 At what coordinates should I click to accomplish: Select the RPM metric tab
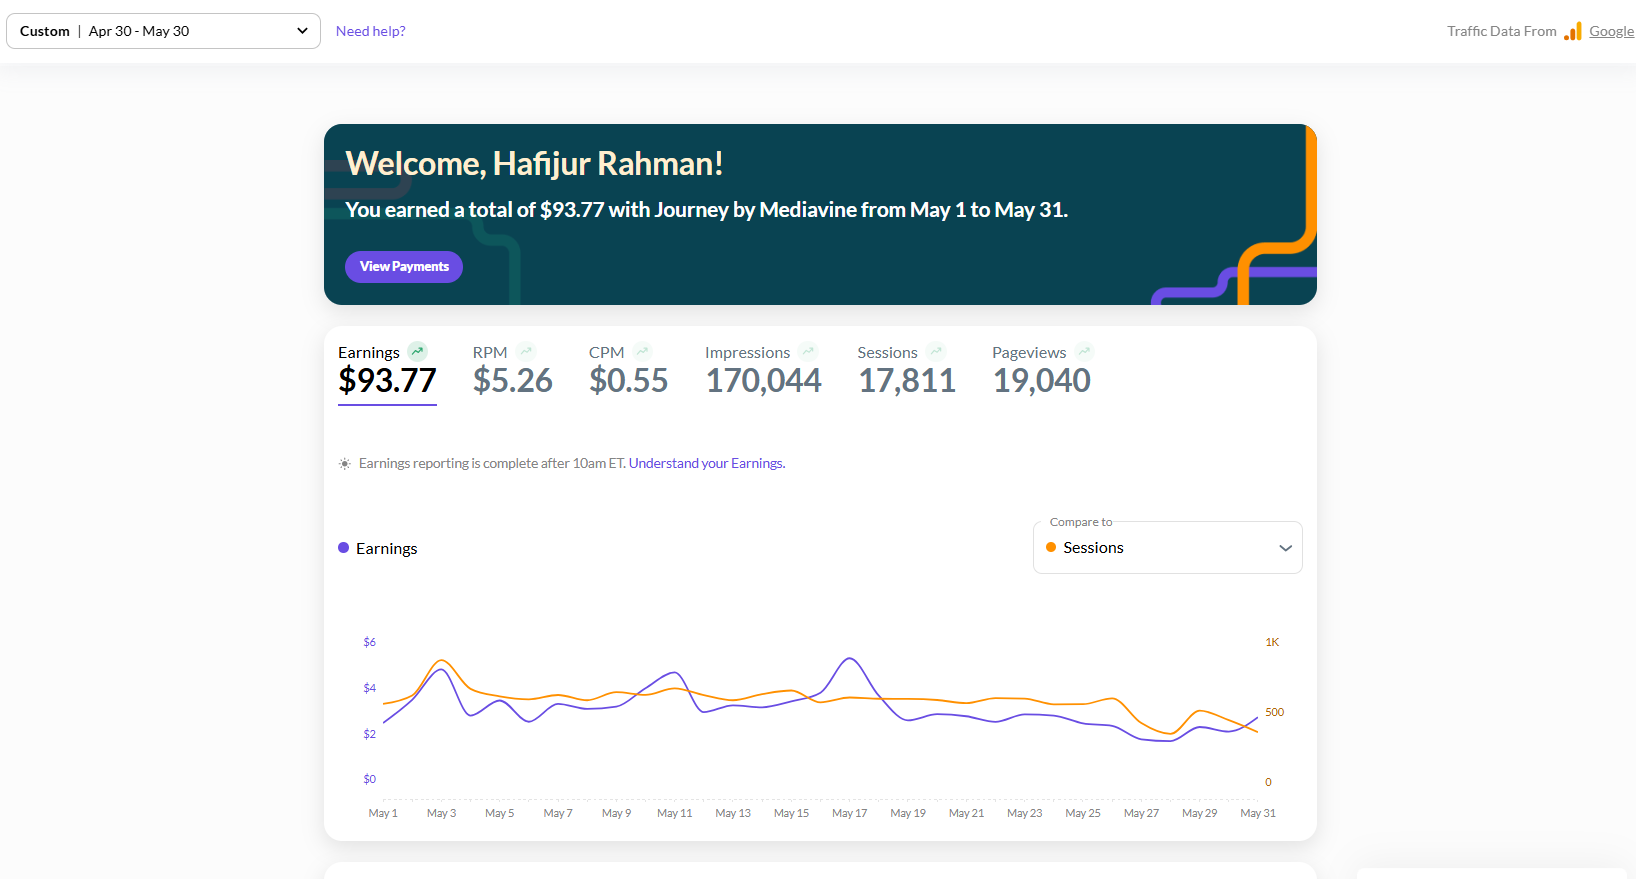pyautogui.click(x=512, y=371)
